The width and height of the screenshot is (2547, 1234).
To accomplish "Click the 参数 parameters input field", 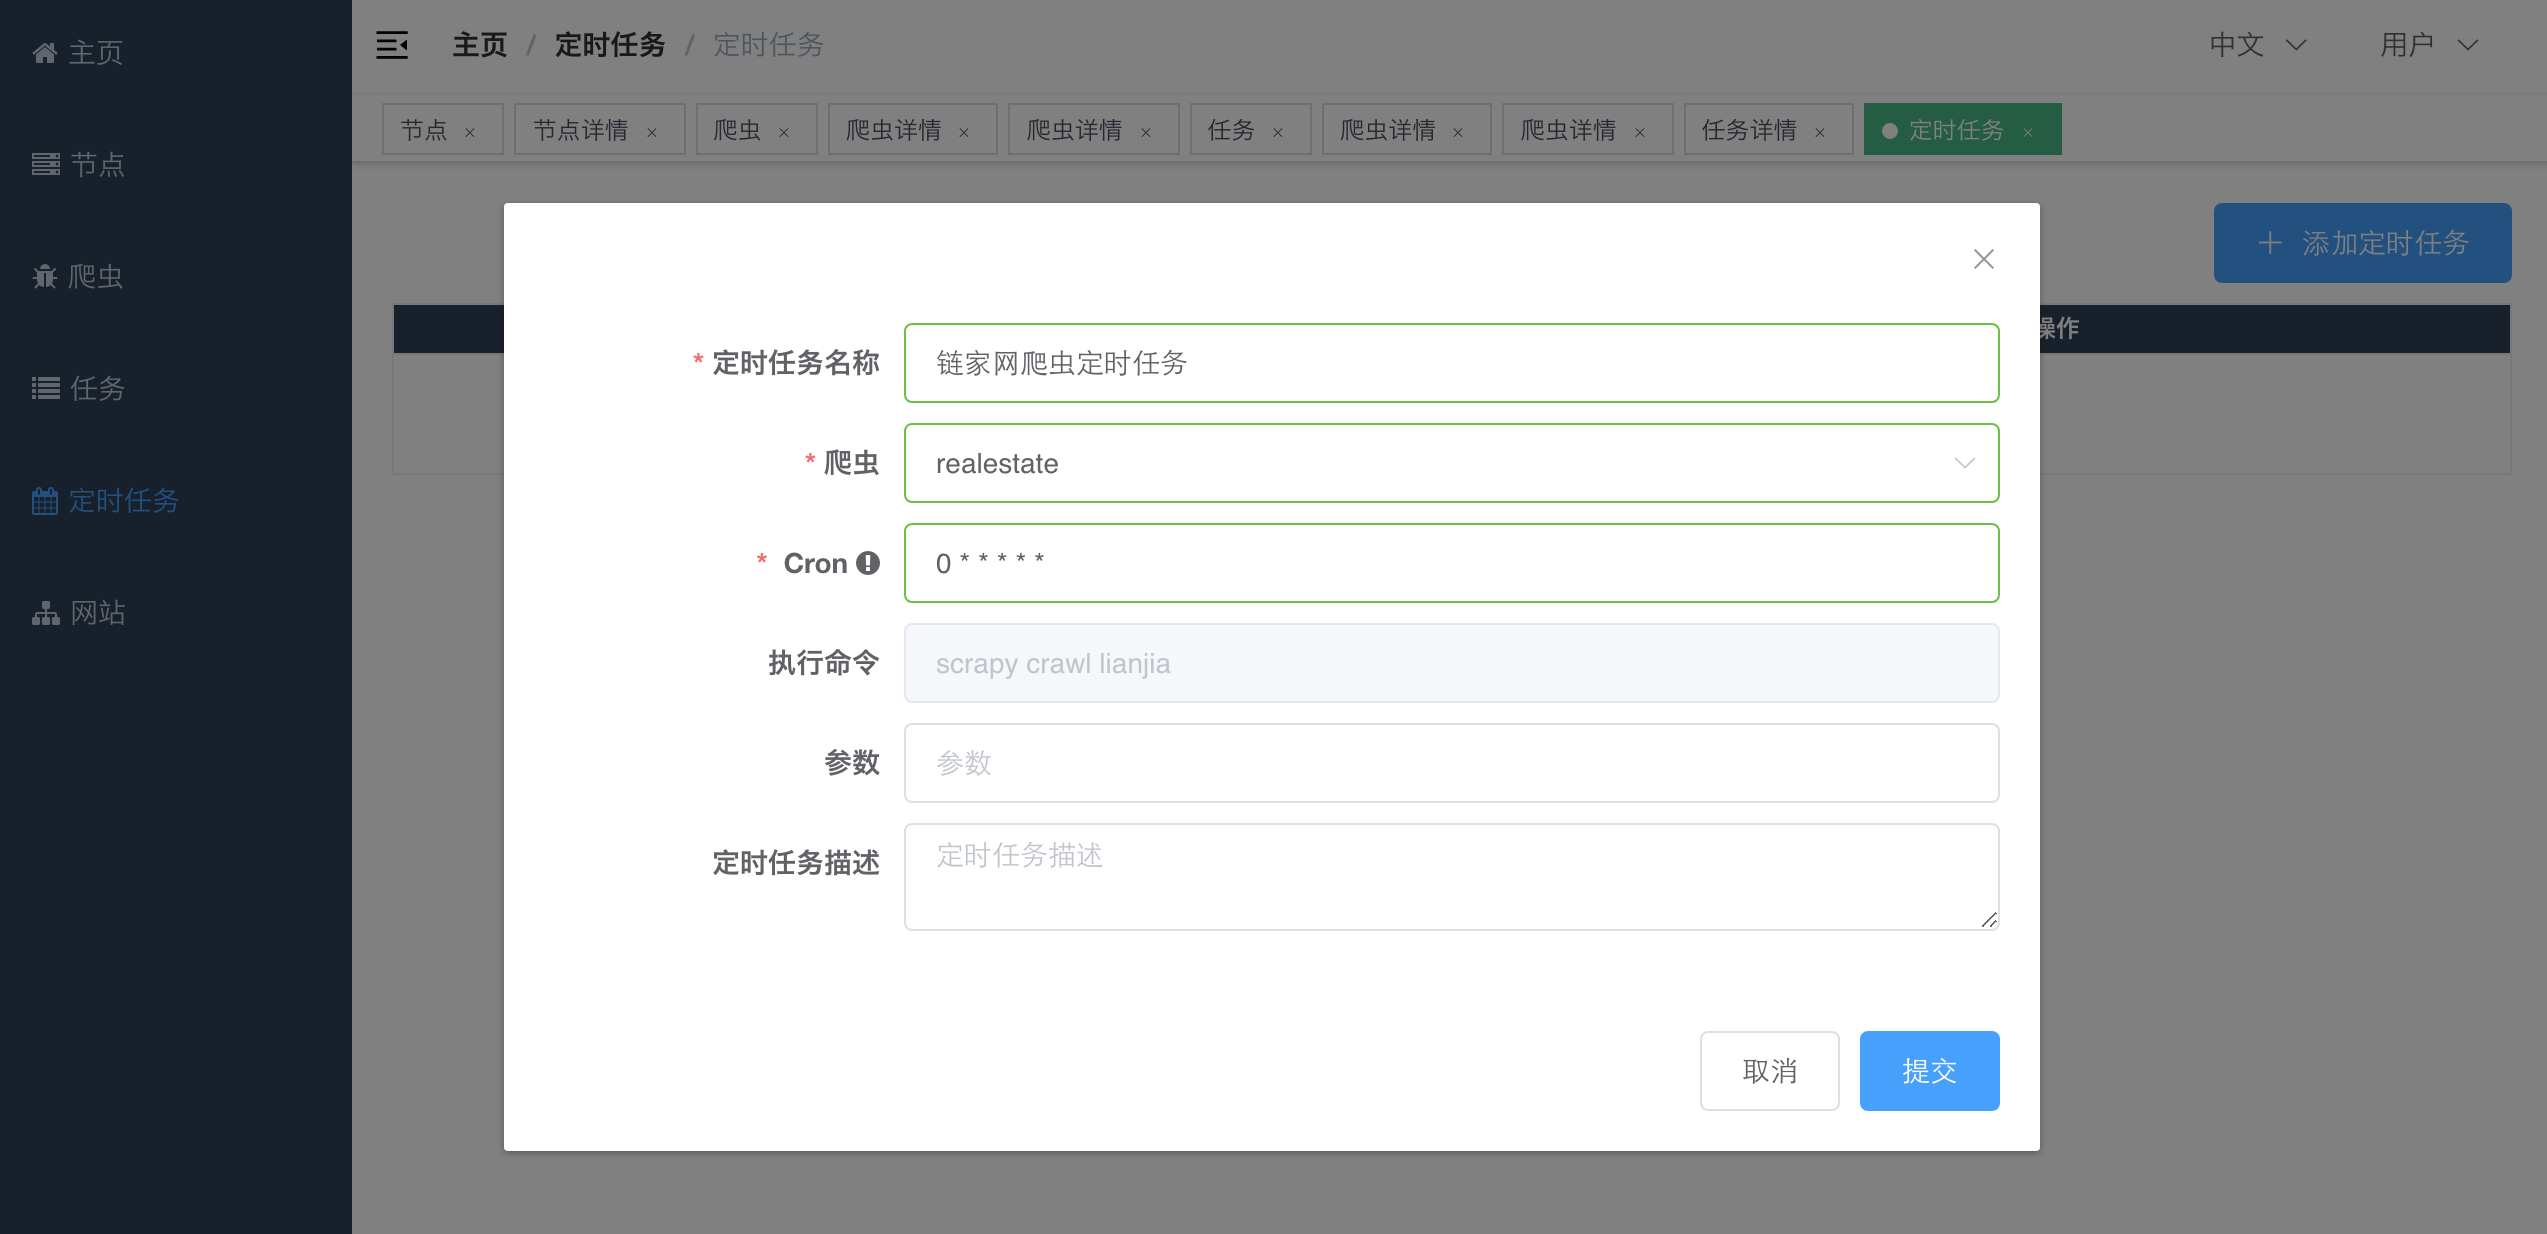I will (1451, 763).
